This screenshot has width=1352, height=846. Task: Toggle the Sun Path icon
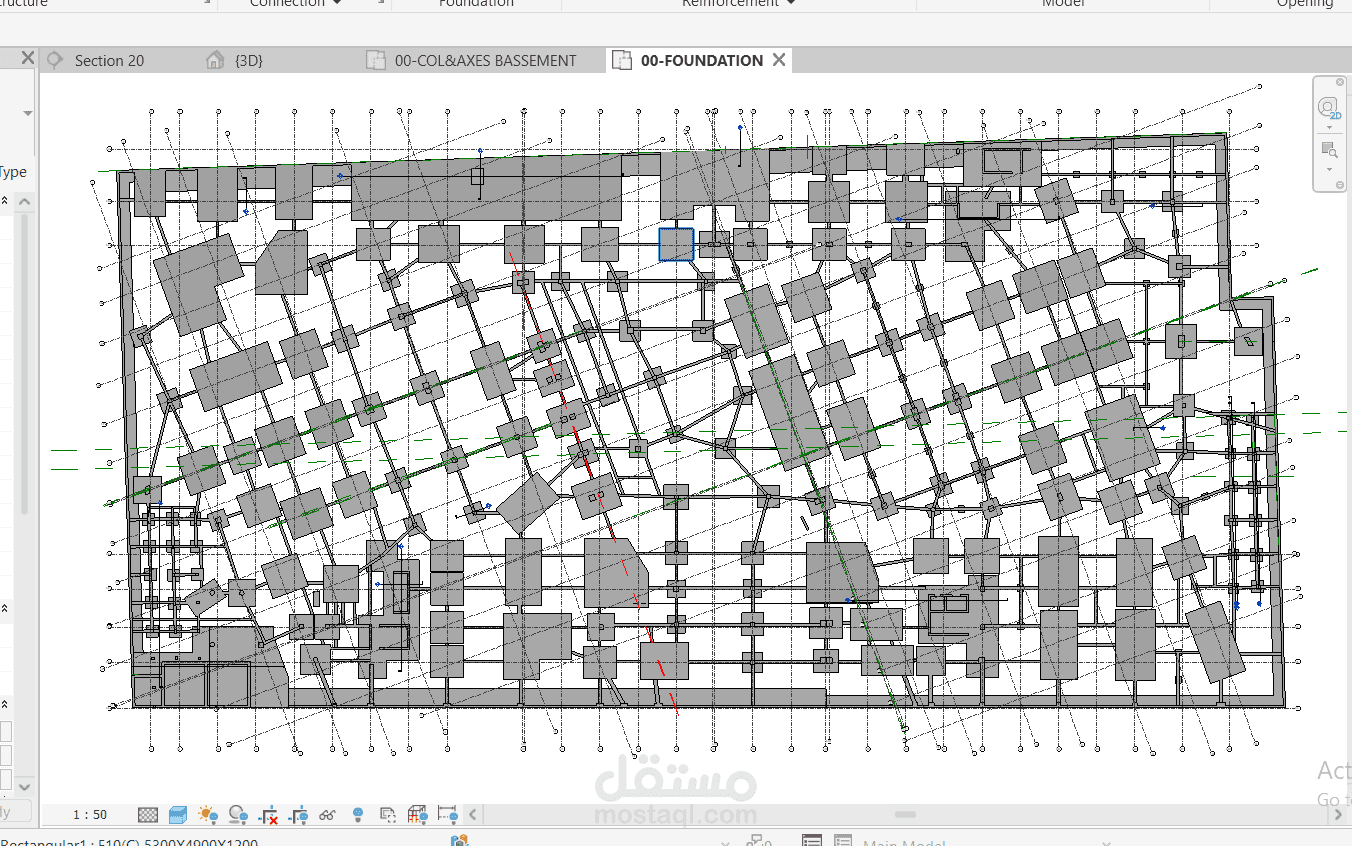point(208,815)
